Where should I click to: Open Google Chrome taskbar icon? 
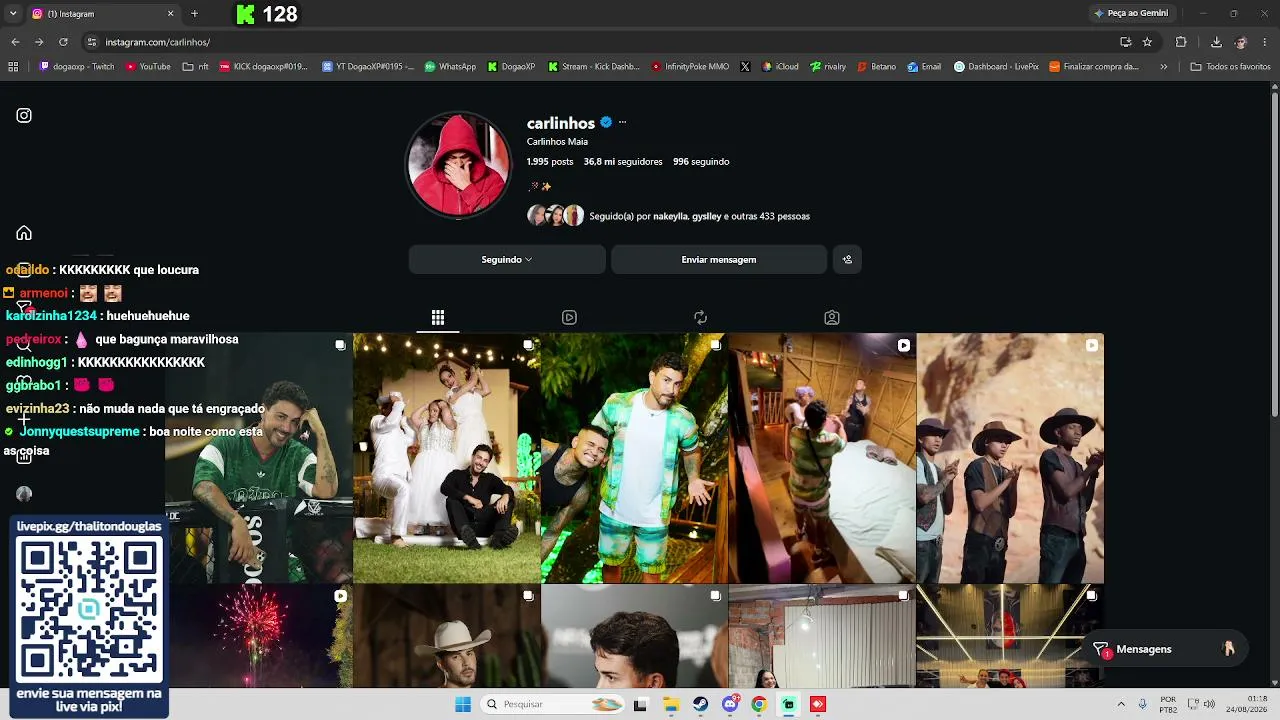coord(759,704)
